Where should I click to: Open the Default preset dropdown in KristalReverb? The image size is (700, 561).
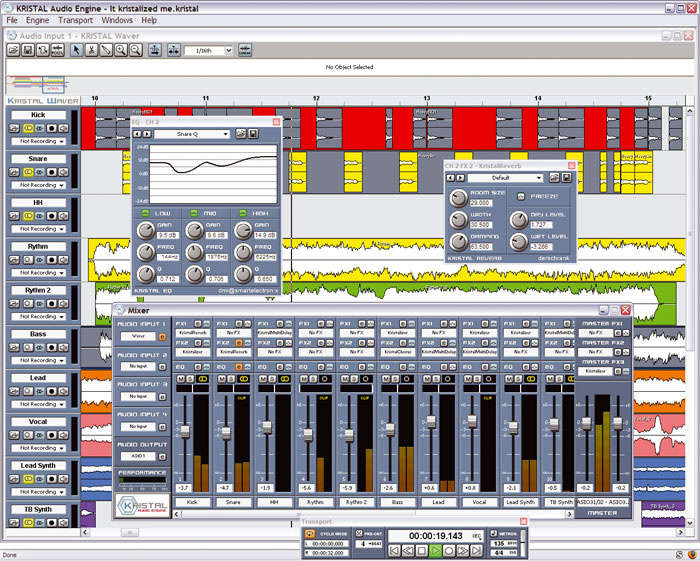(x=505, y=178)
